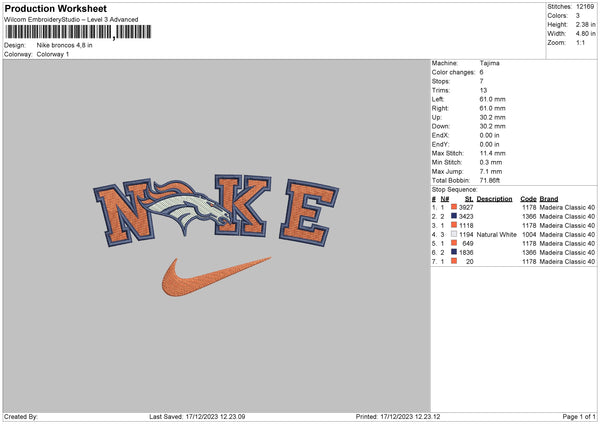Click the Trims value 13

[483, 90]
